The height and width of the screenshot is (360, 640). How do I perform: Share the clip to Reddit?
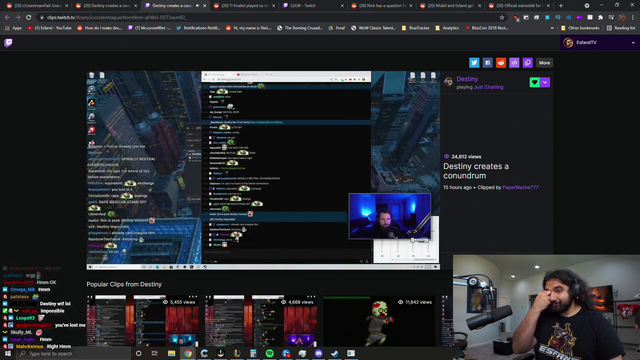[501, 63]
